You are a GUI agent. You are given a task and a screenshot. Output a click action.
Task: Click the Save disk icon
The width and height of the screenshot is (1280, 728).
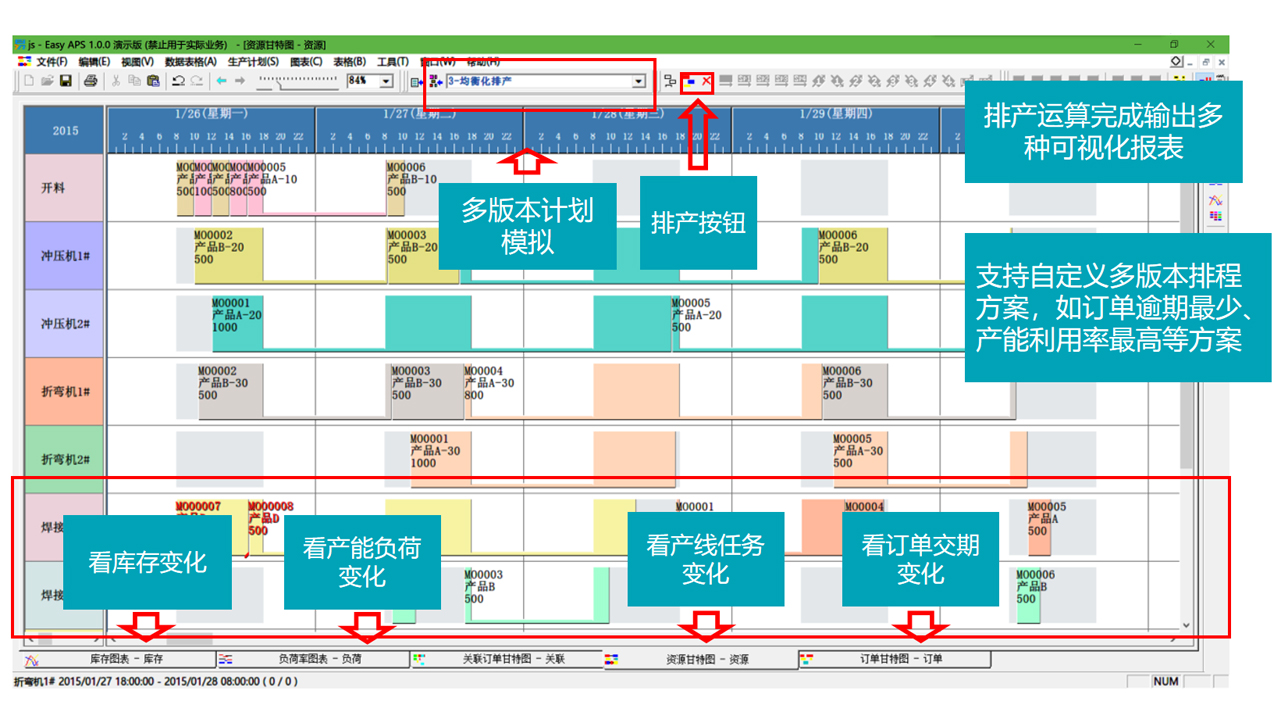(x=65, y=81)
